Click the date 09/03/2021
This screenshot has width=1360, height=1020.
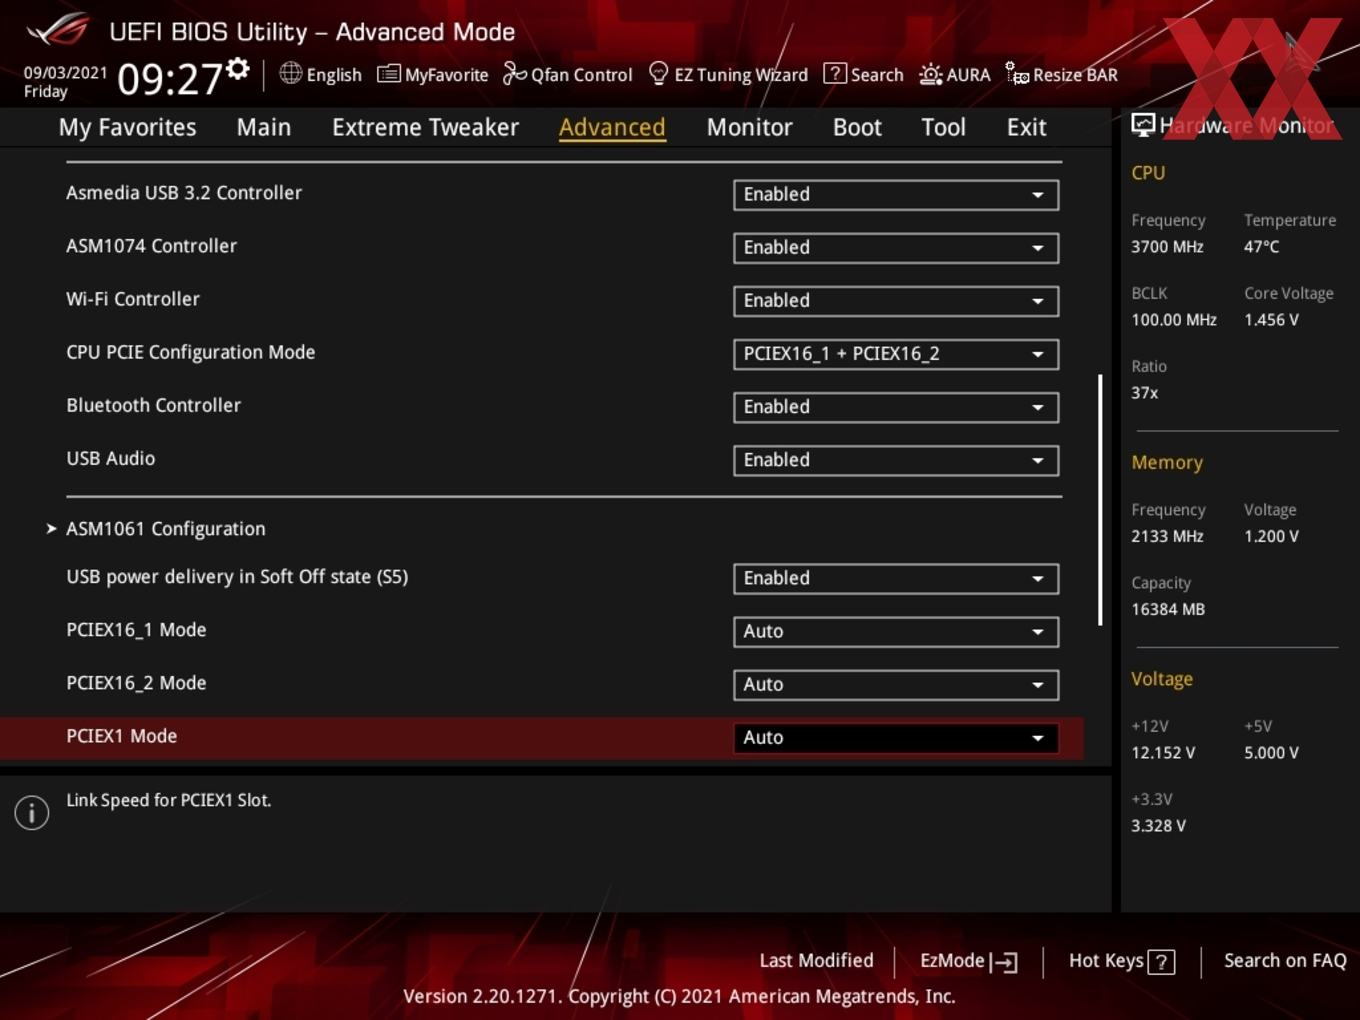click(65, 72)
